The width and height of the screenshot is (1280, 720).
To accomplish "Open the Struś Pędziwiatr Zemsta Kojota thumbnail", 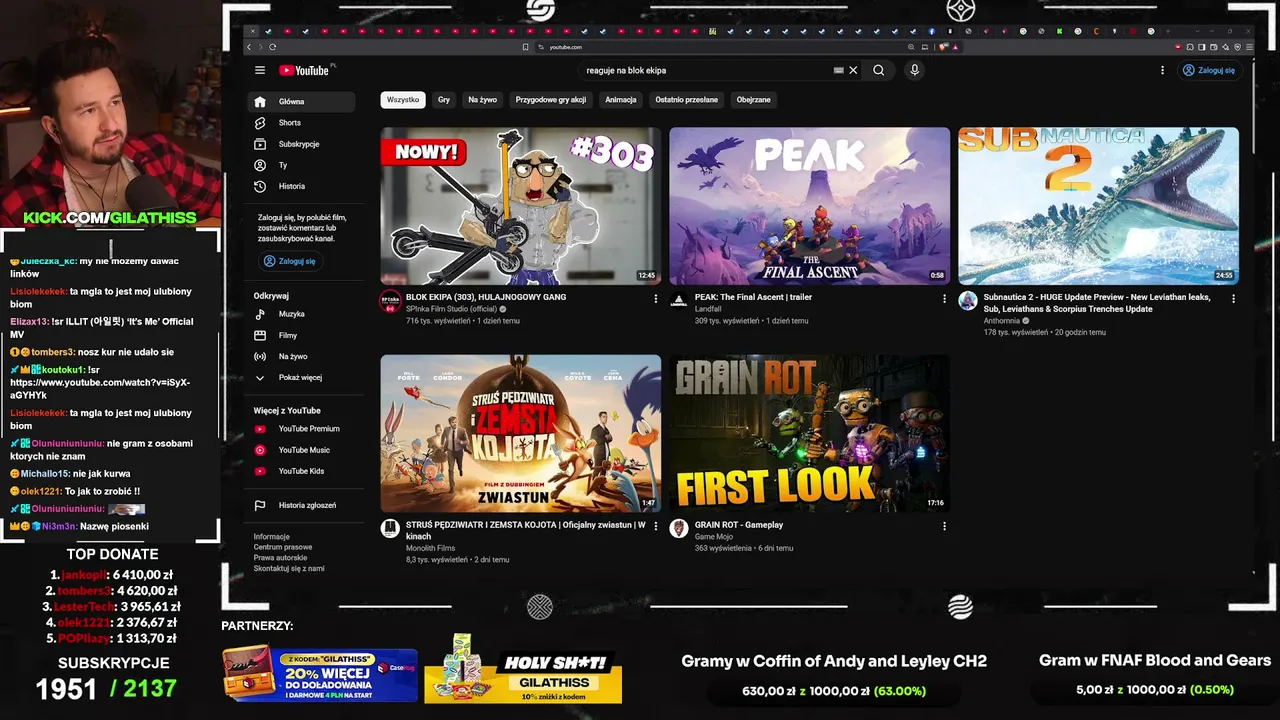I will 520,433.
